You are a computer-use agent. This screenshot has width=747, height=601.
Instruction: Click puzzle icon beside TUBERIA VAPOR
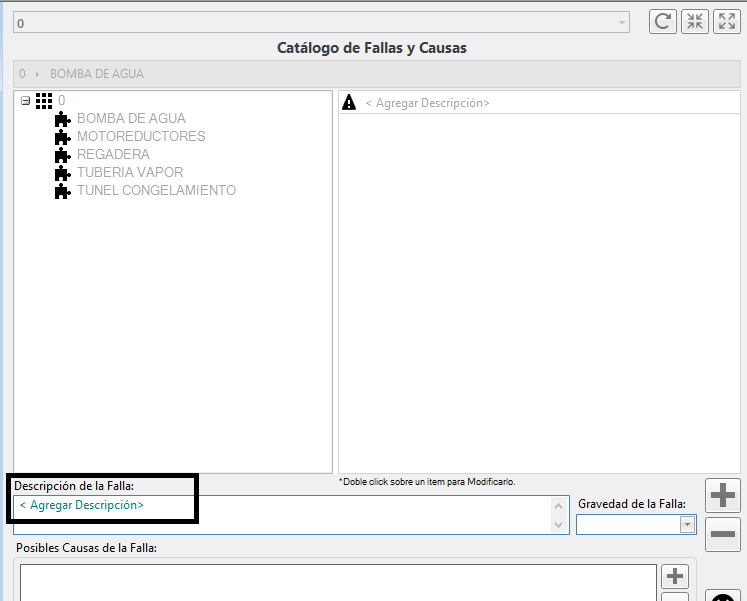pyautogui.click(x=62, y=173)
